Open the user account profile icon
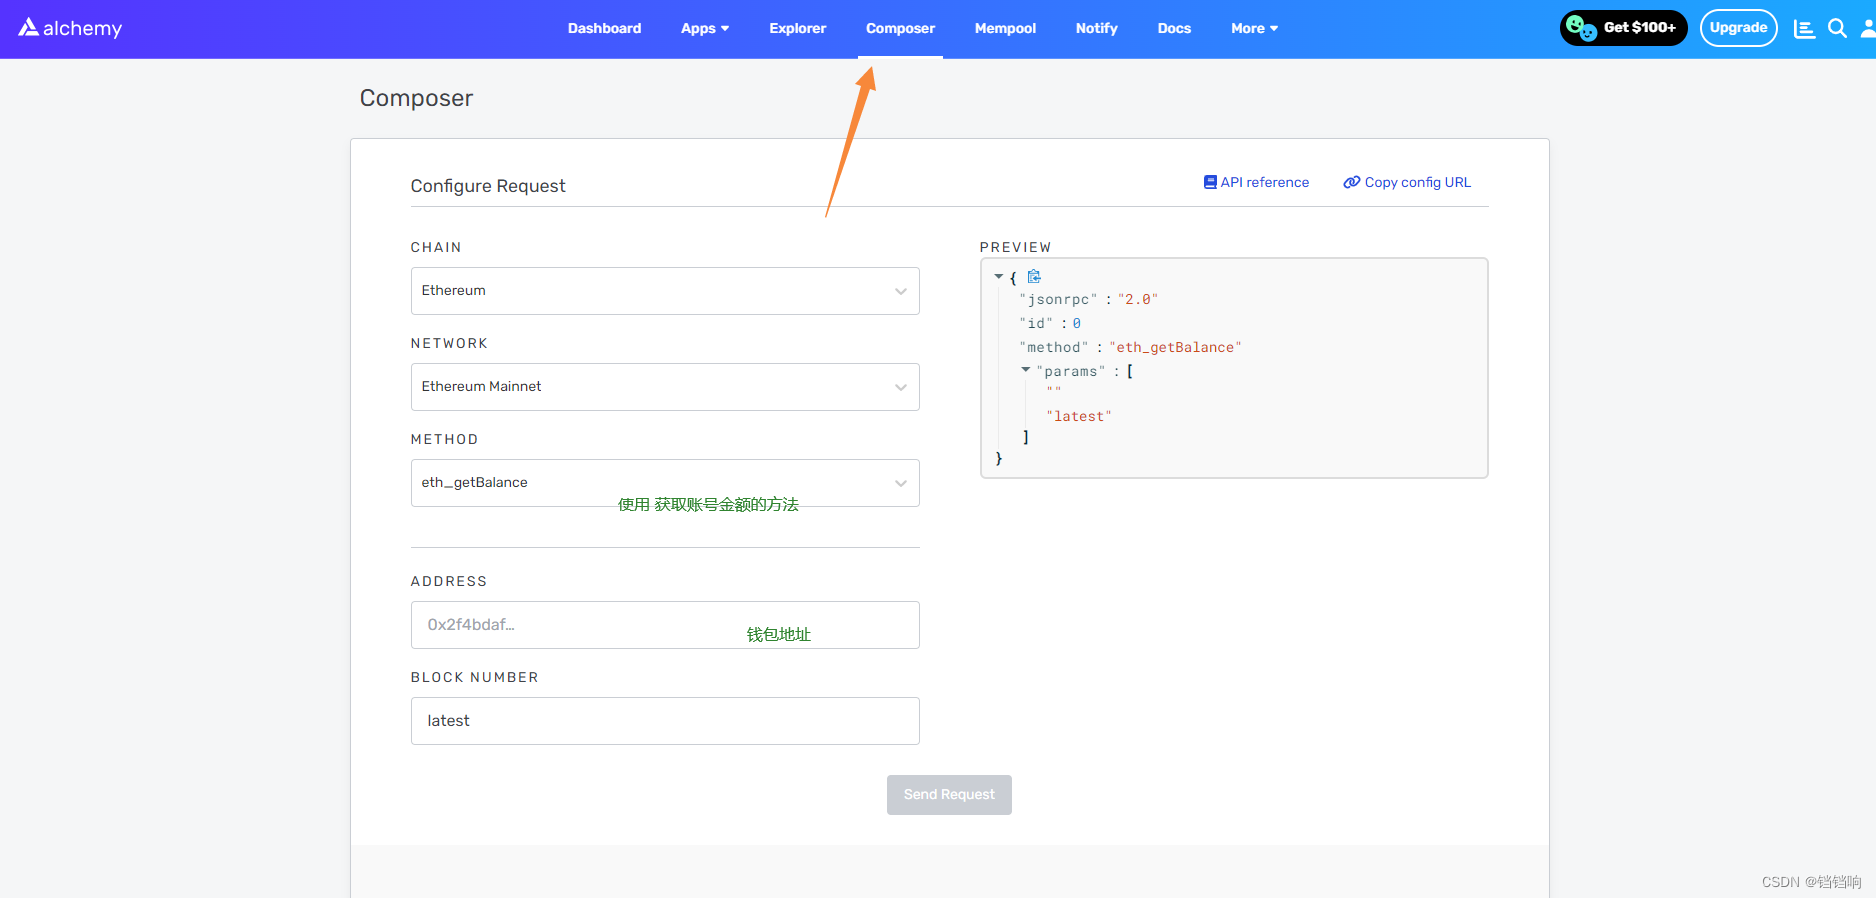 click(x=1867, y=28)
